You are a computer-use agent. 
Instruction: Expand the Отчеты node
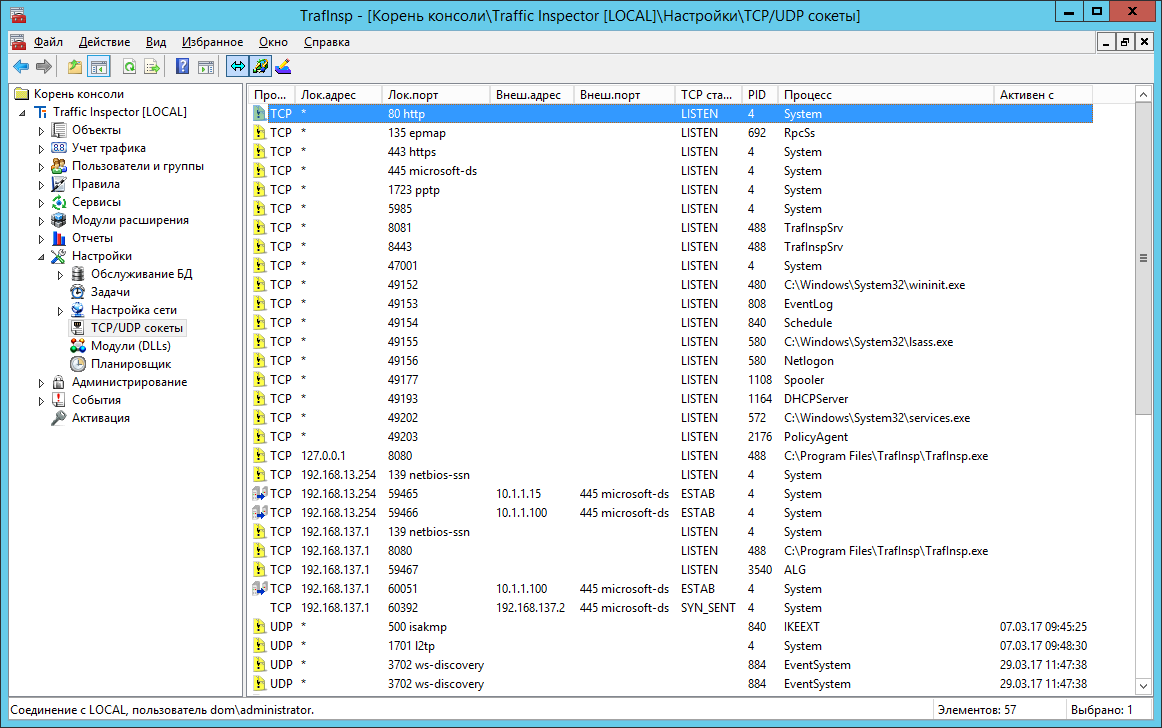click(x=42, y=239)
